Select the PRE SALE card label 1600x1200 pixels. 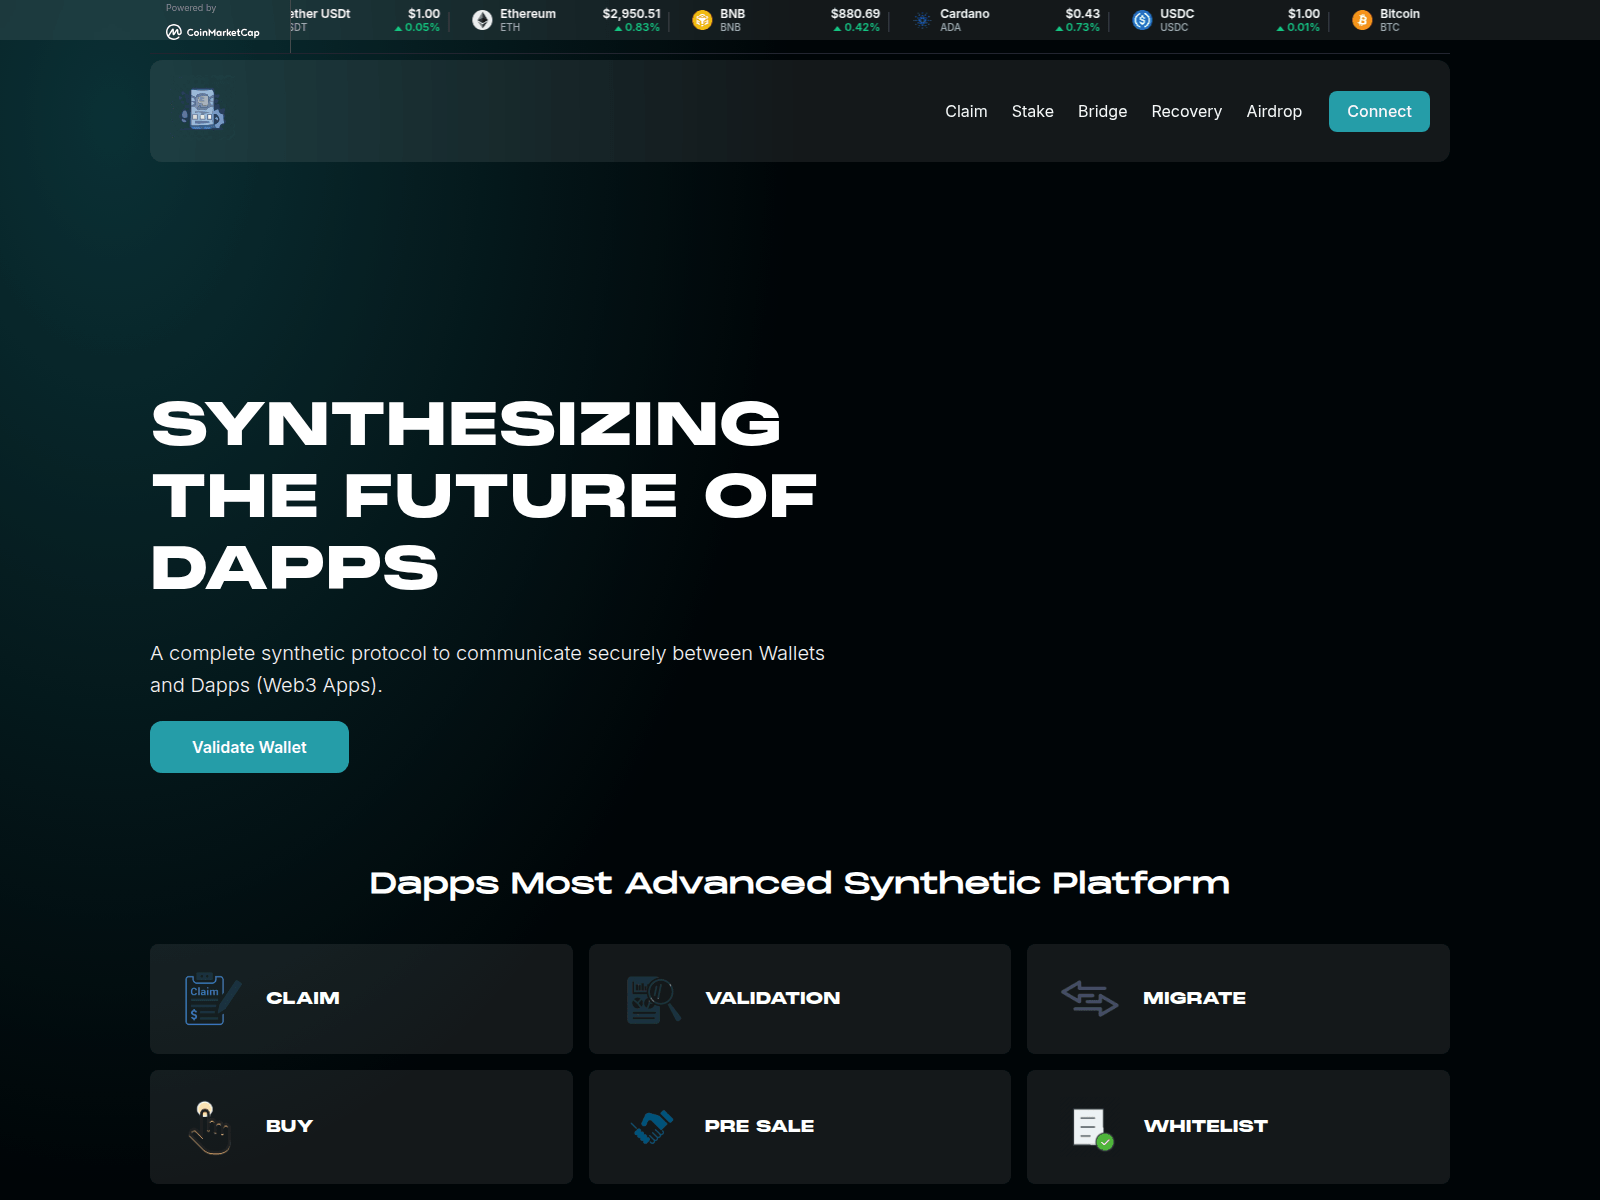point(759,1126)
